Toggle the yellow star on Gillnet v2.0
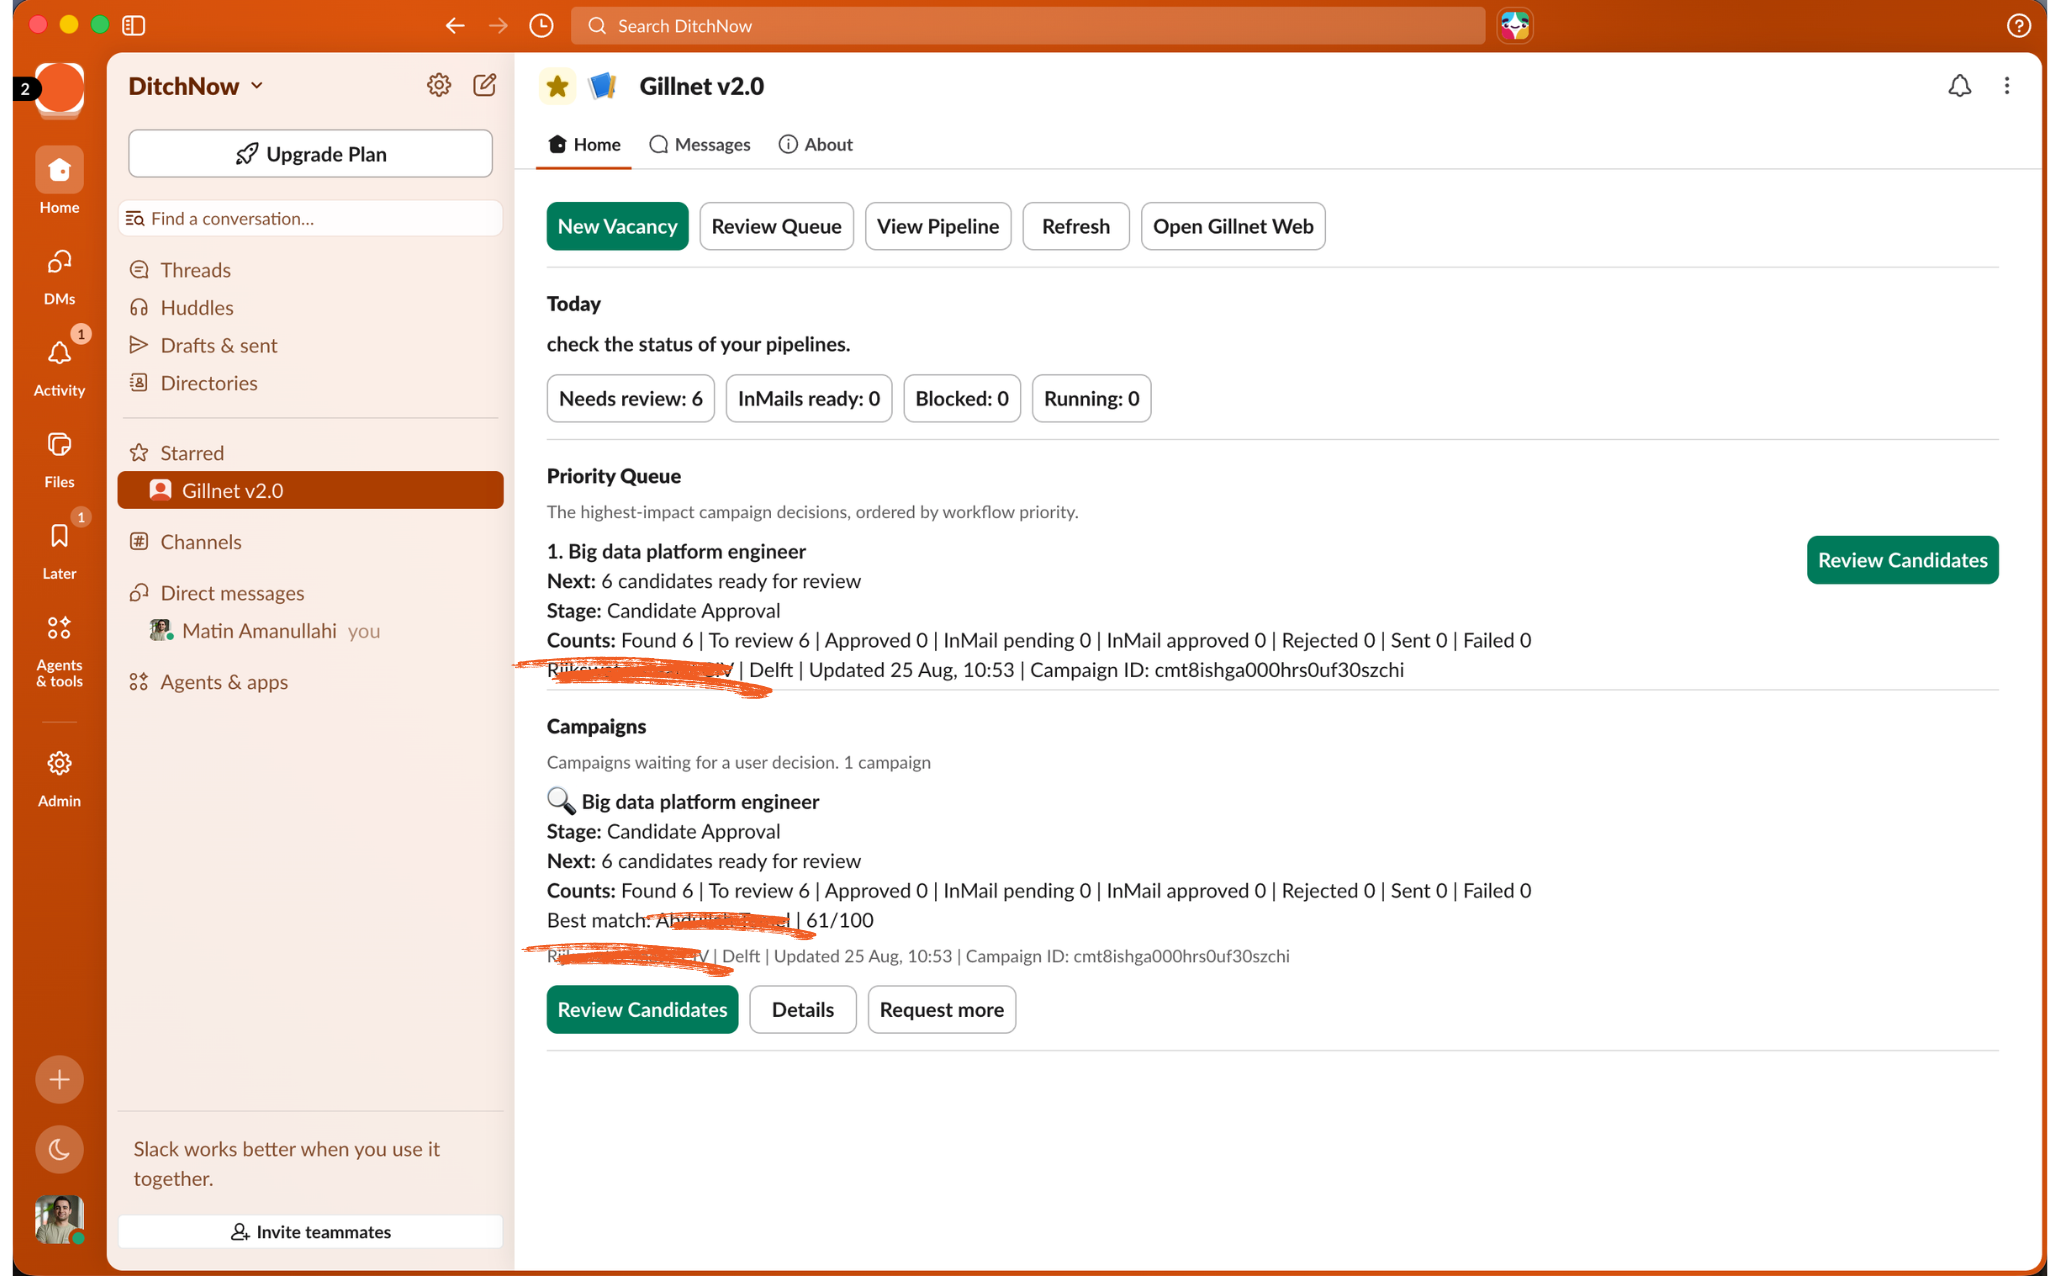The height and width of the screenshot is (1276, 2048). (558, 86)
